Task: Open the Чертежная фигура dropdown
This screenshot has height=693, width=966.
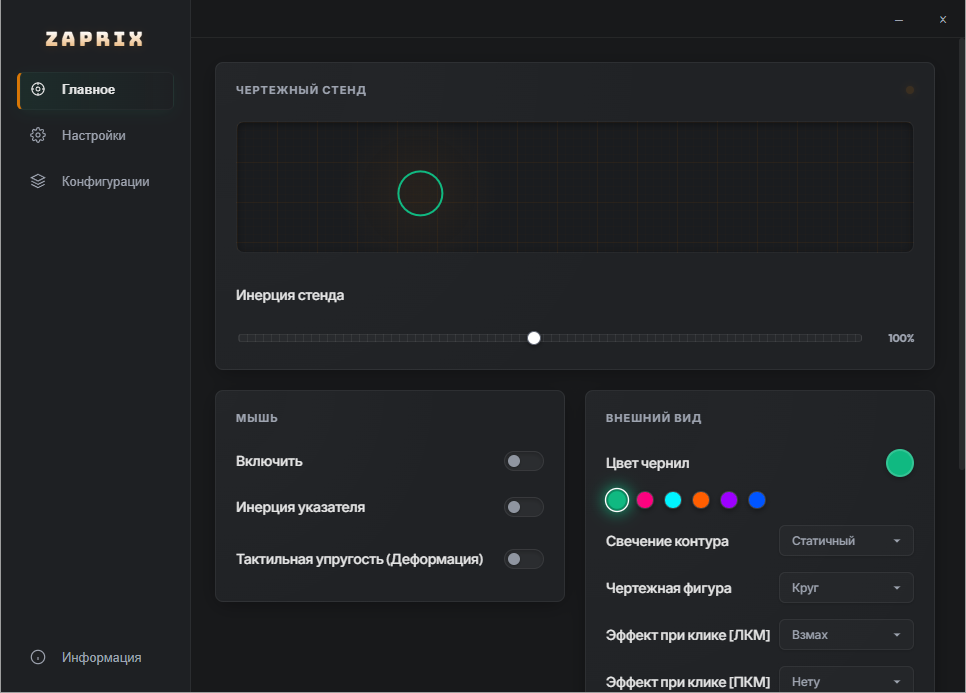Action: pyautogui.click(x=846, y=588)
